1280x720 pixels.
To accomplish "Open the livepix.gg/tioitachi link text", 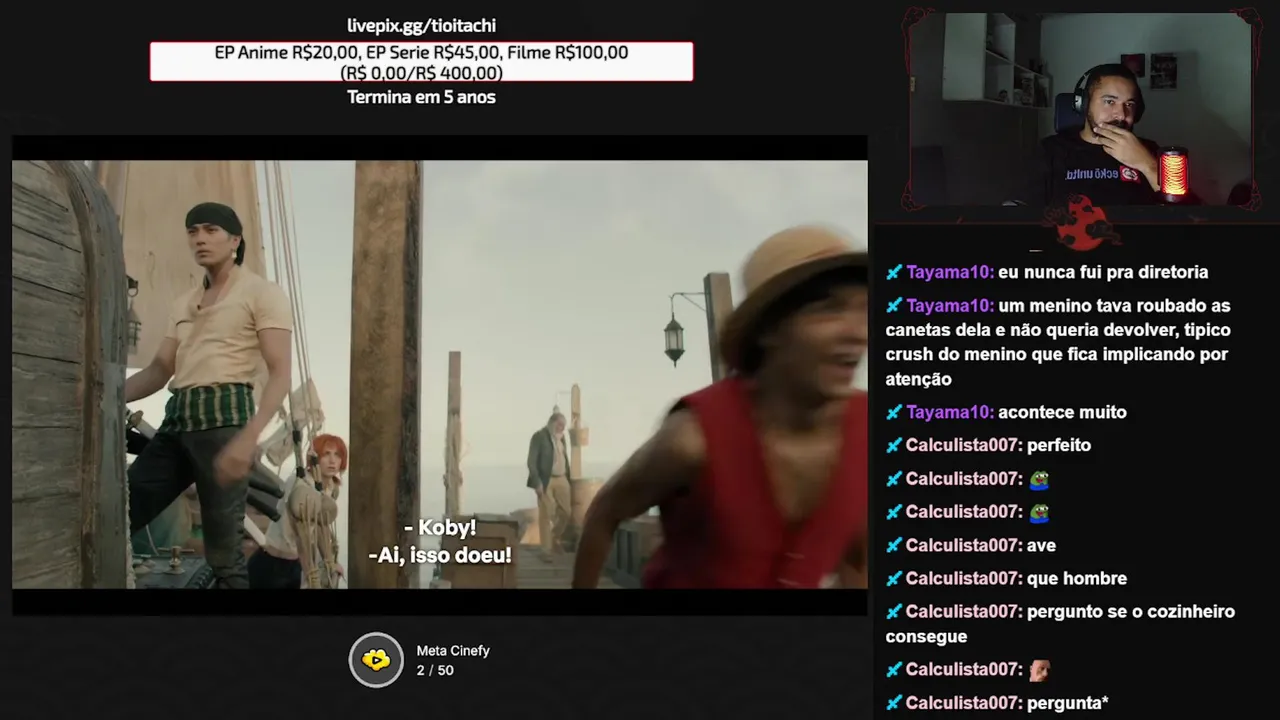I will coord(421,25).
